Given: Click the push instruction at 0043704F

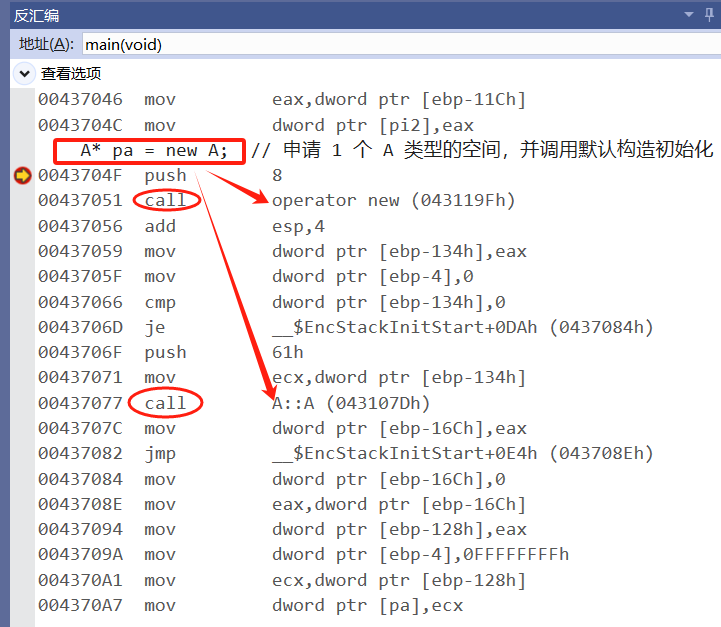Looking at the screenshot, I should 165,176.
